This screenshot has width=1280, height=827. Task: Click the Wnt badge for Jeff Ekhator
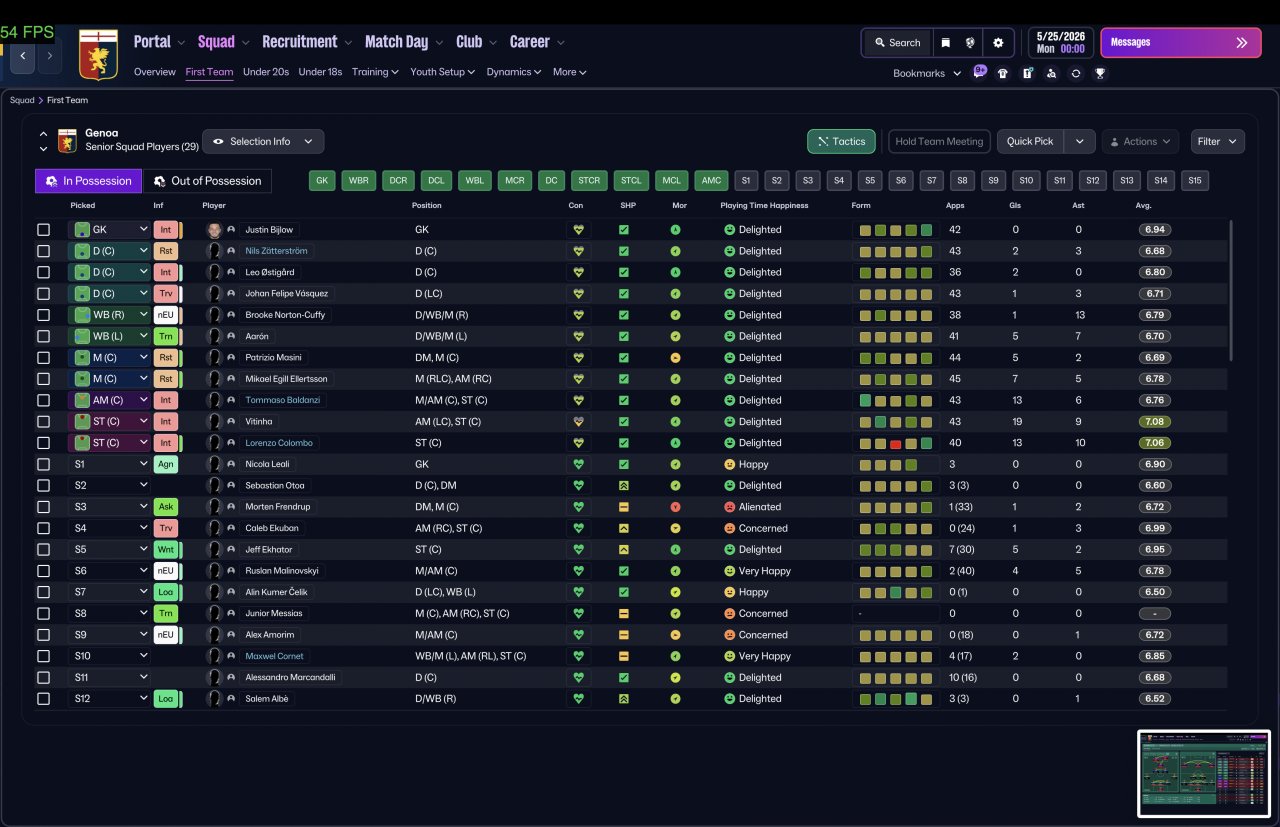point(167,550)
